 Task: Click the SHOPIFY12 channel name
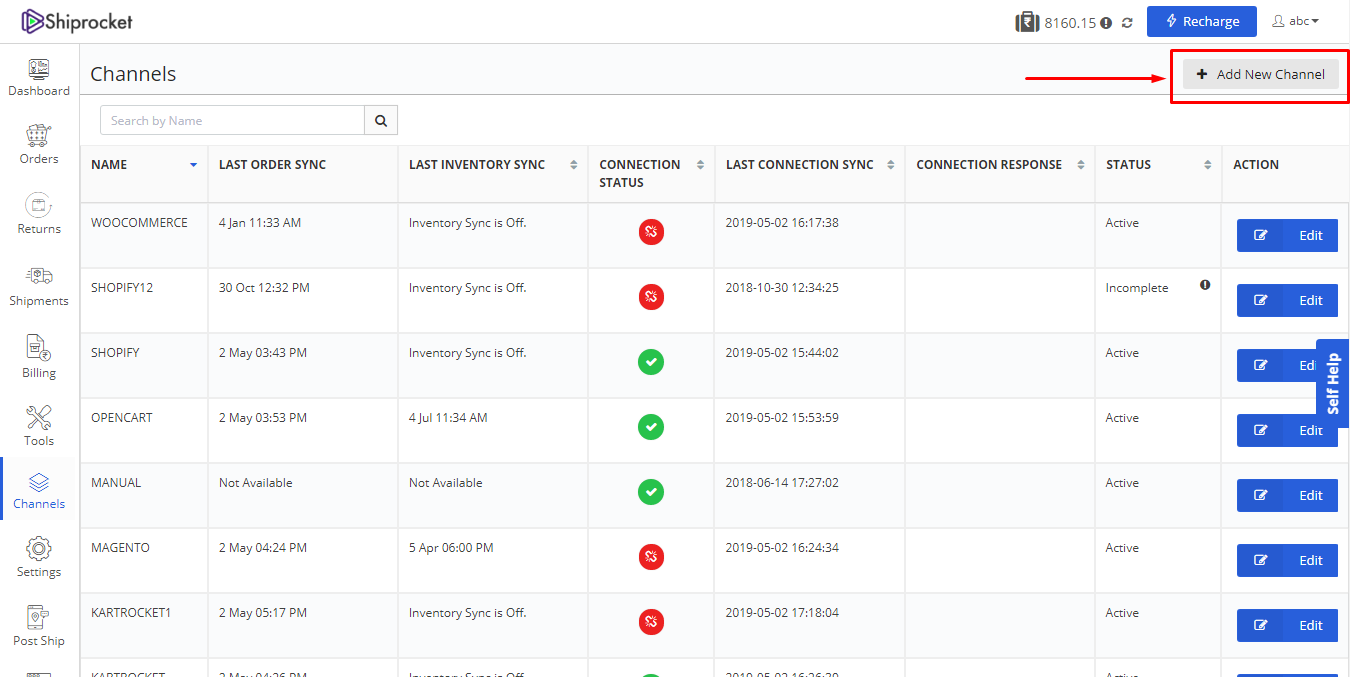[x=122, y=288]
